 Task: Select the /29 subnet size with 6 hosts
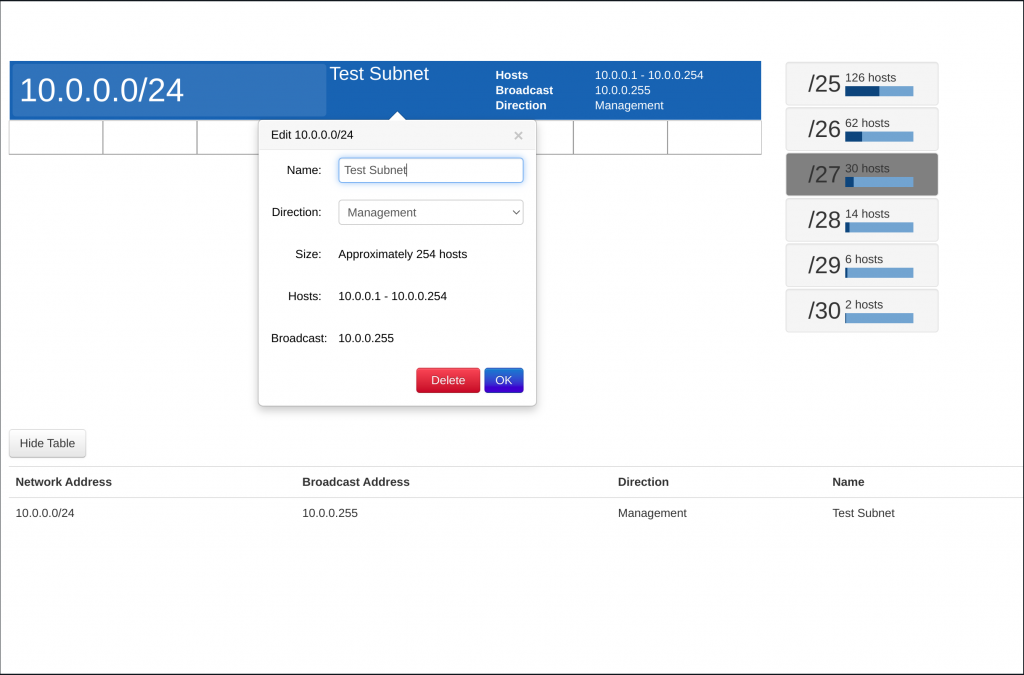click(861, 264)
